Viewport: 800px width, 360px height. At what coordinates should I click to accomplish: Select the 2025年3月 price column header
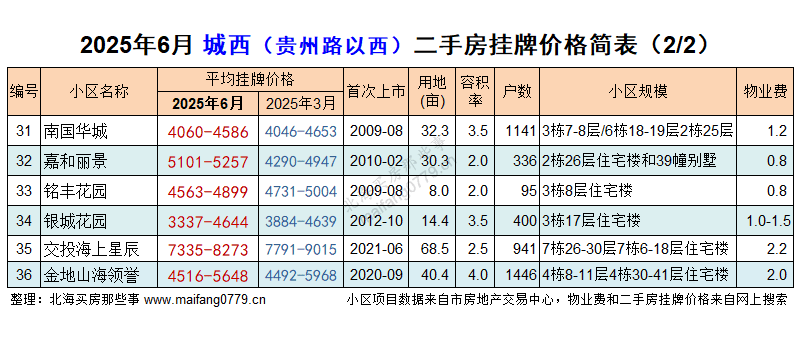click(x=301, y=104)
